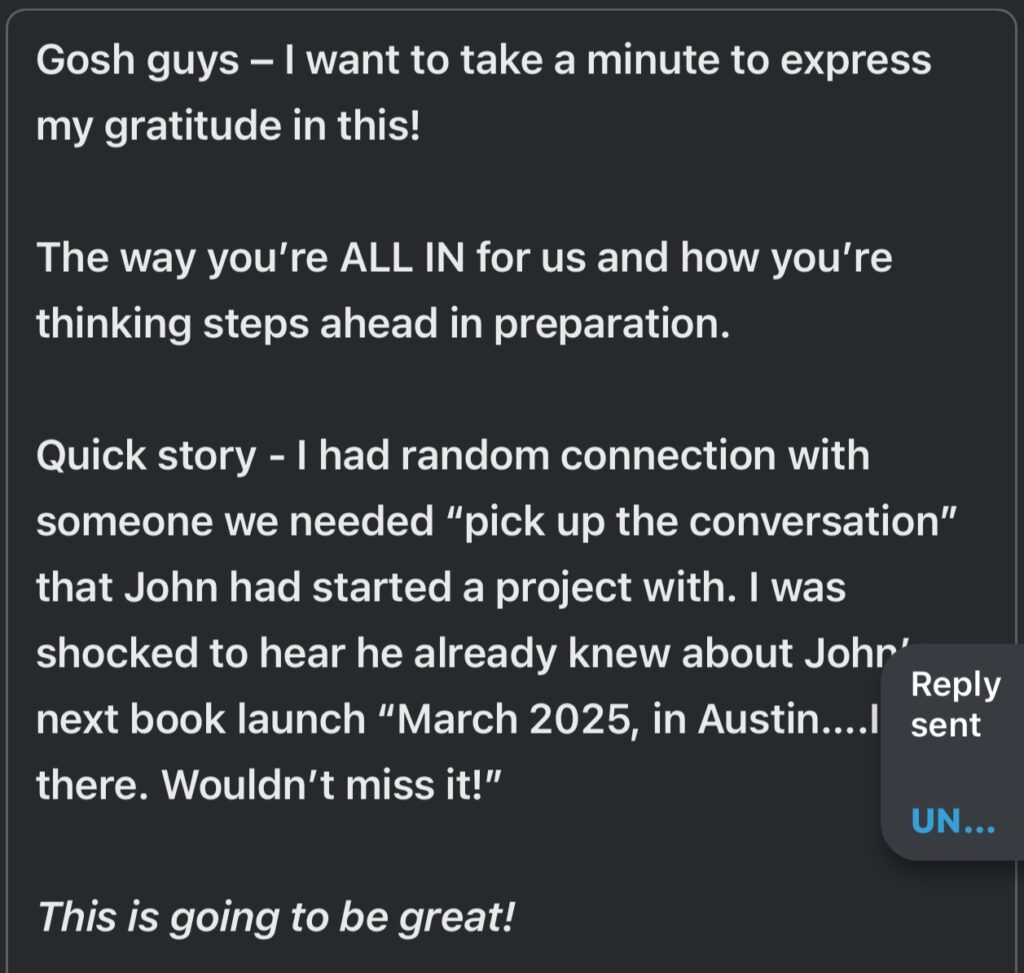Select the "my gratitude in this!" line

pyautogui.click(x=229, y=127)
